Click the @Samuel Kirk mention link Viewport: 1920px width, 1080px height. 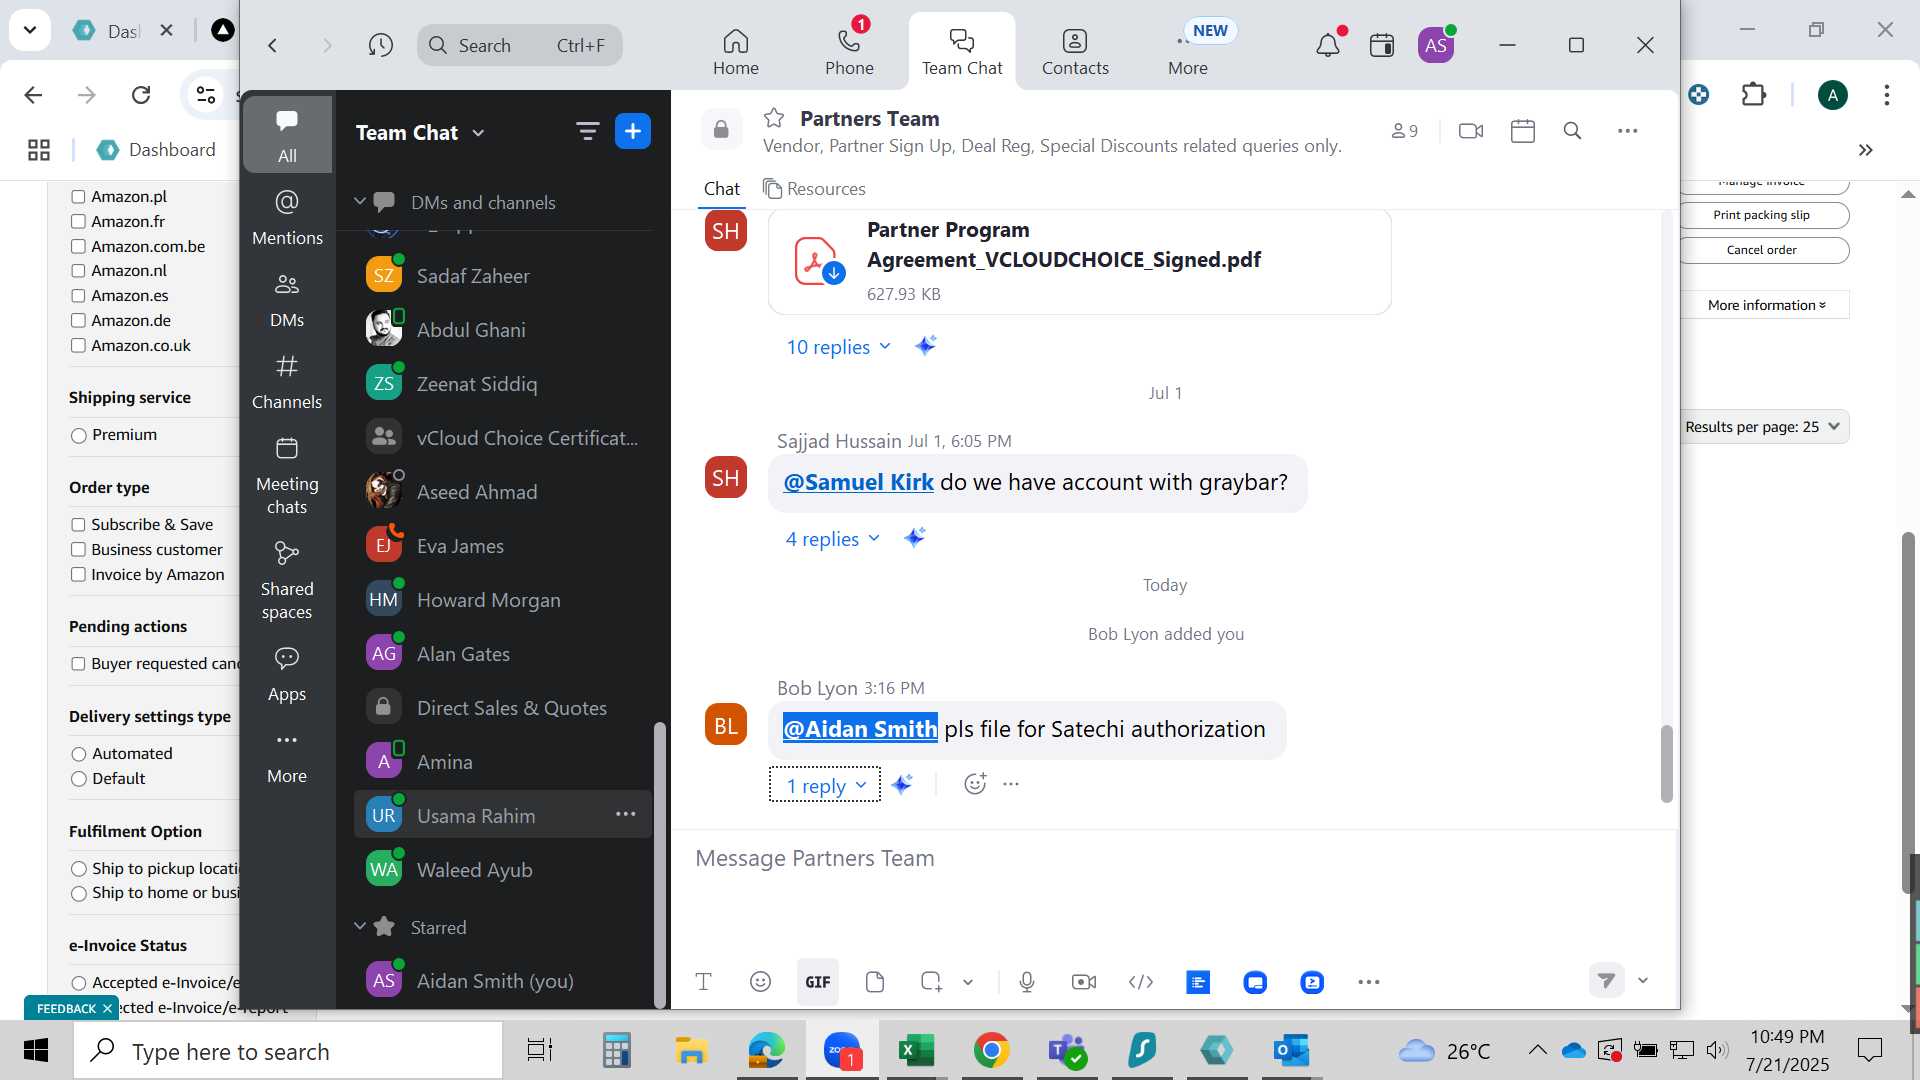pos(858,482)
